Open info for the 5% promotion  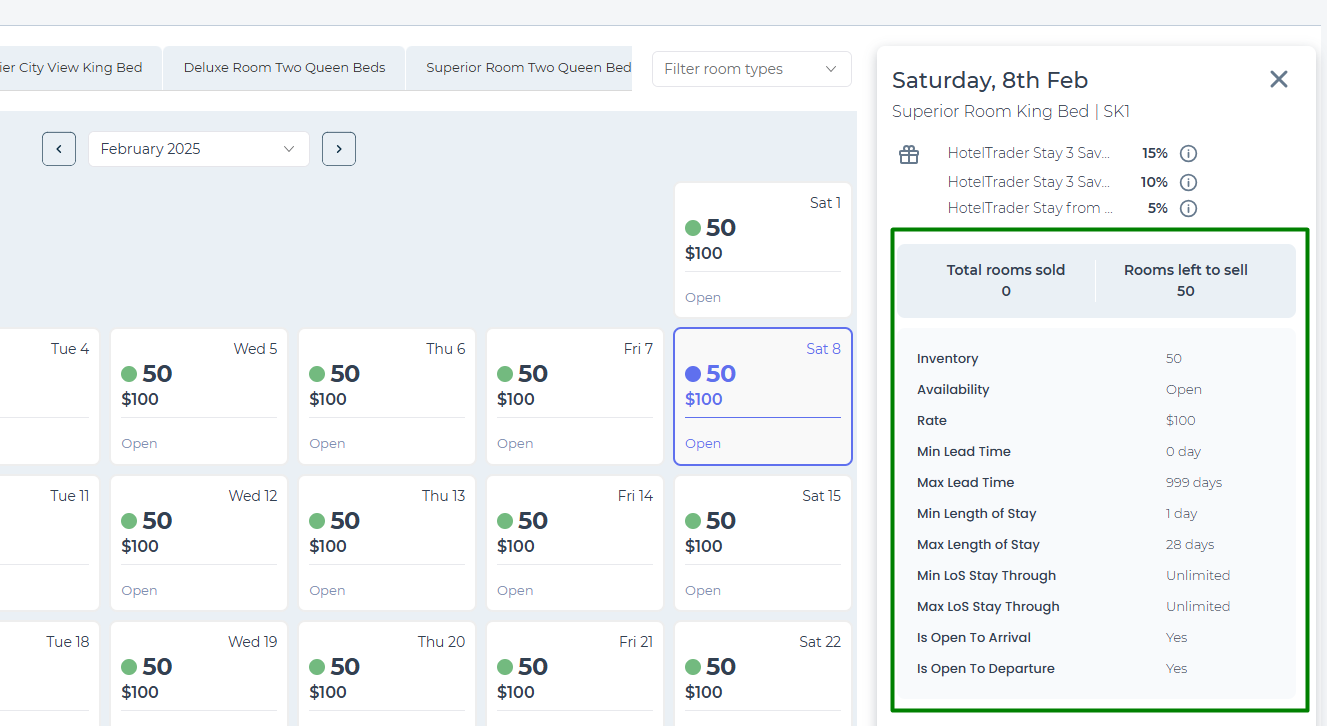pos(1188,209)
